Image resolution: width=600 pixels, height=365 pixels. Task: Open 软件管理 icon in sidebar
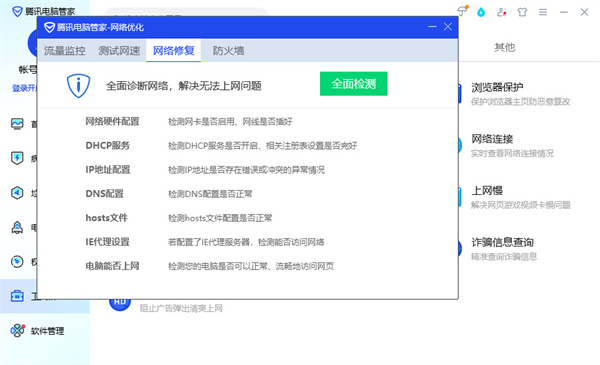click(18, 330)
